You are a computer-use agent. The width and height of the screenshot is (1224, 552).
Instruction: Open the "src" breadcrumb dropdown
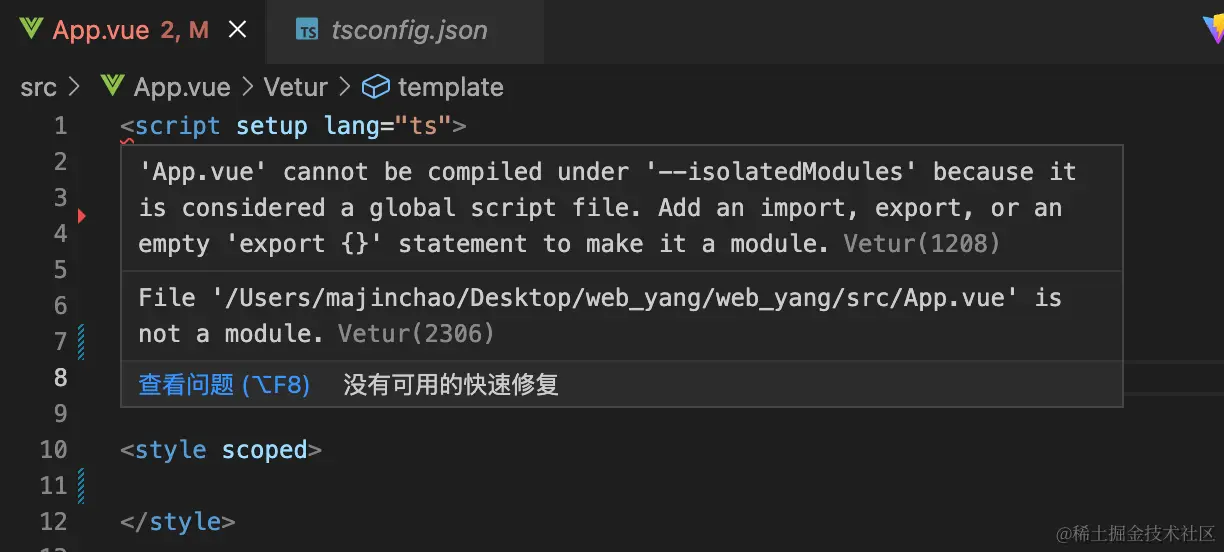tap(38, 87)
